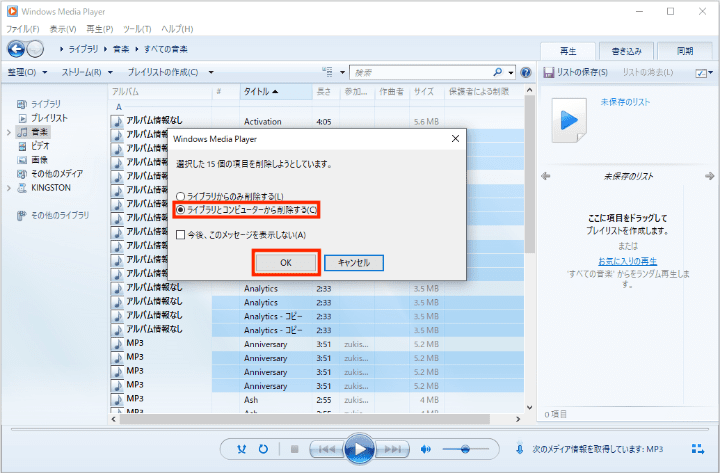Click the キャンセル button

coord(354,263)
